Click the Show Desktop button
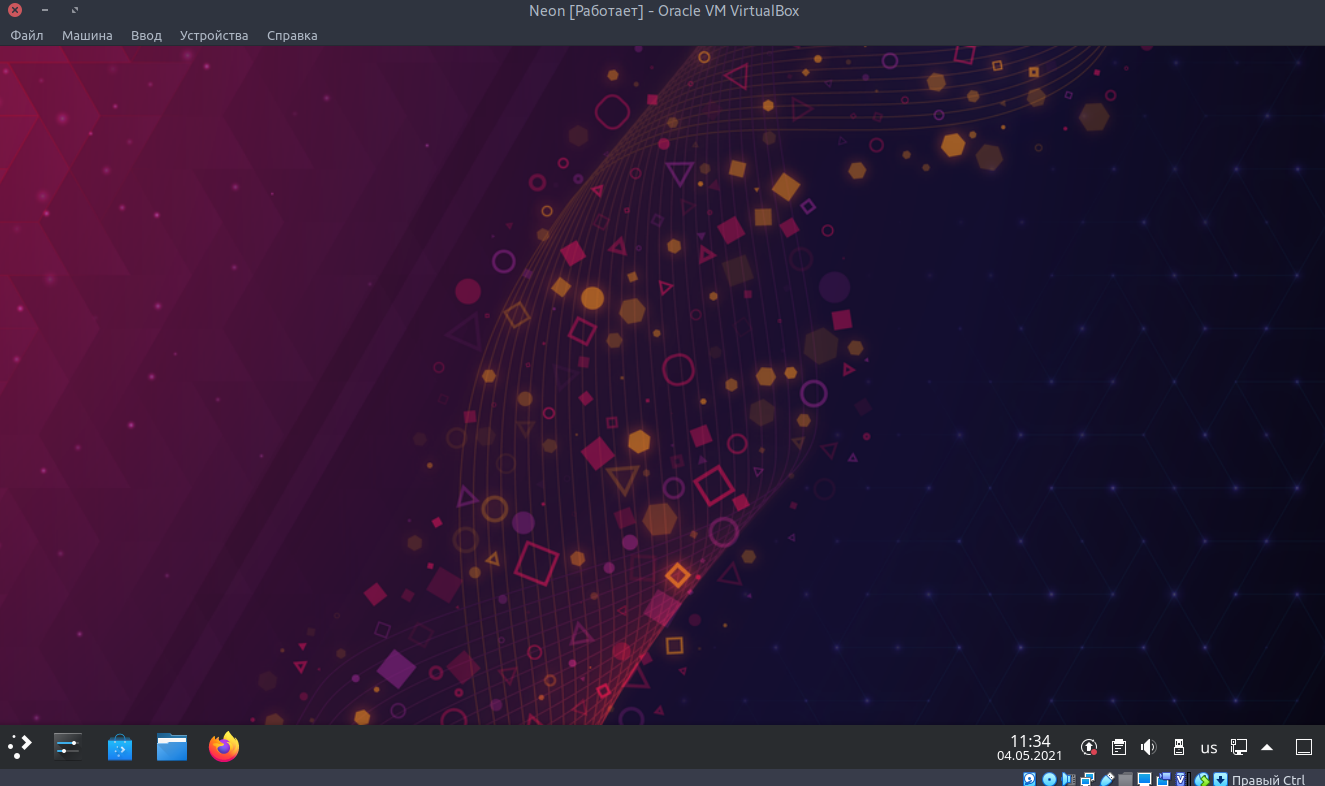 click(1303, 747)
